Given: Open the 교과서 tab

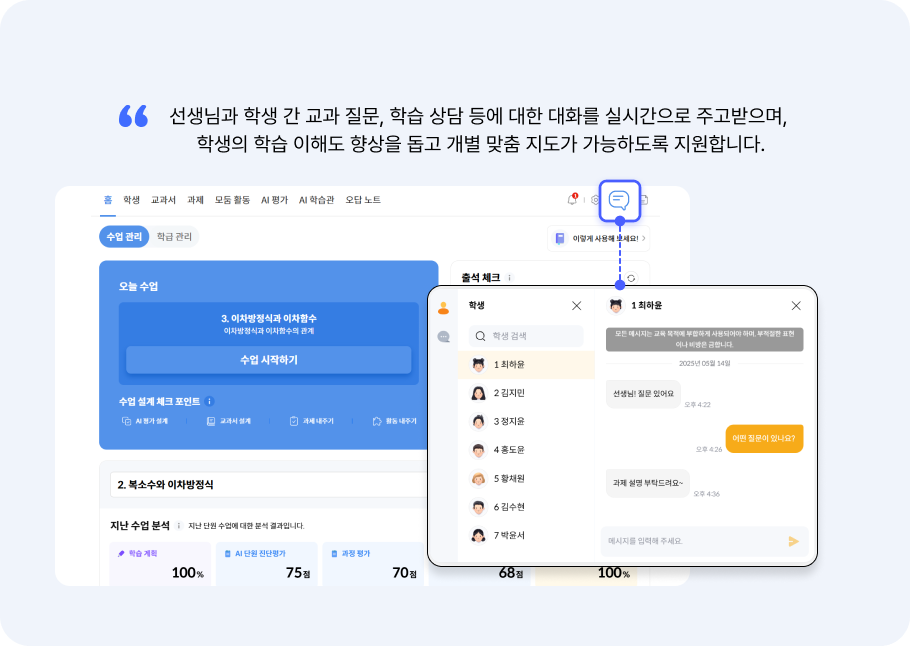Looking at the screenshot, I should coord(163,200).
